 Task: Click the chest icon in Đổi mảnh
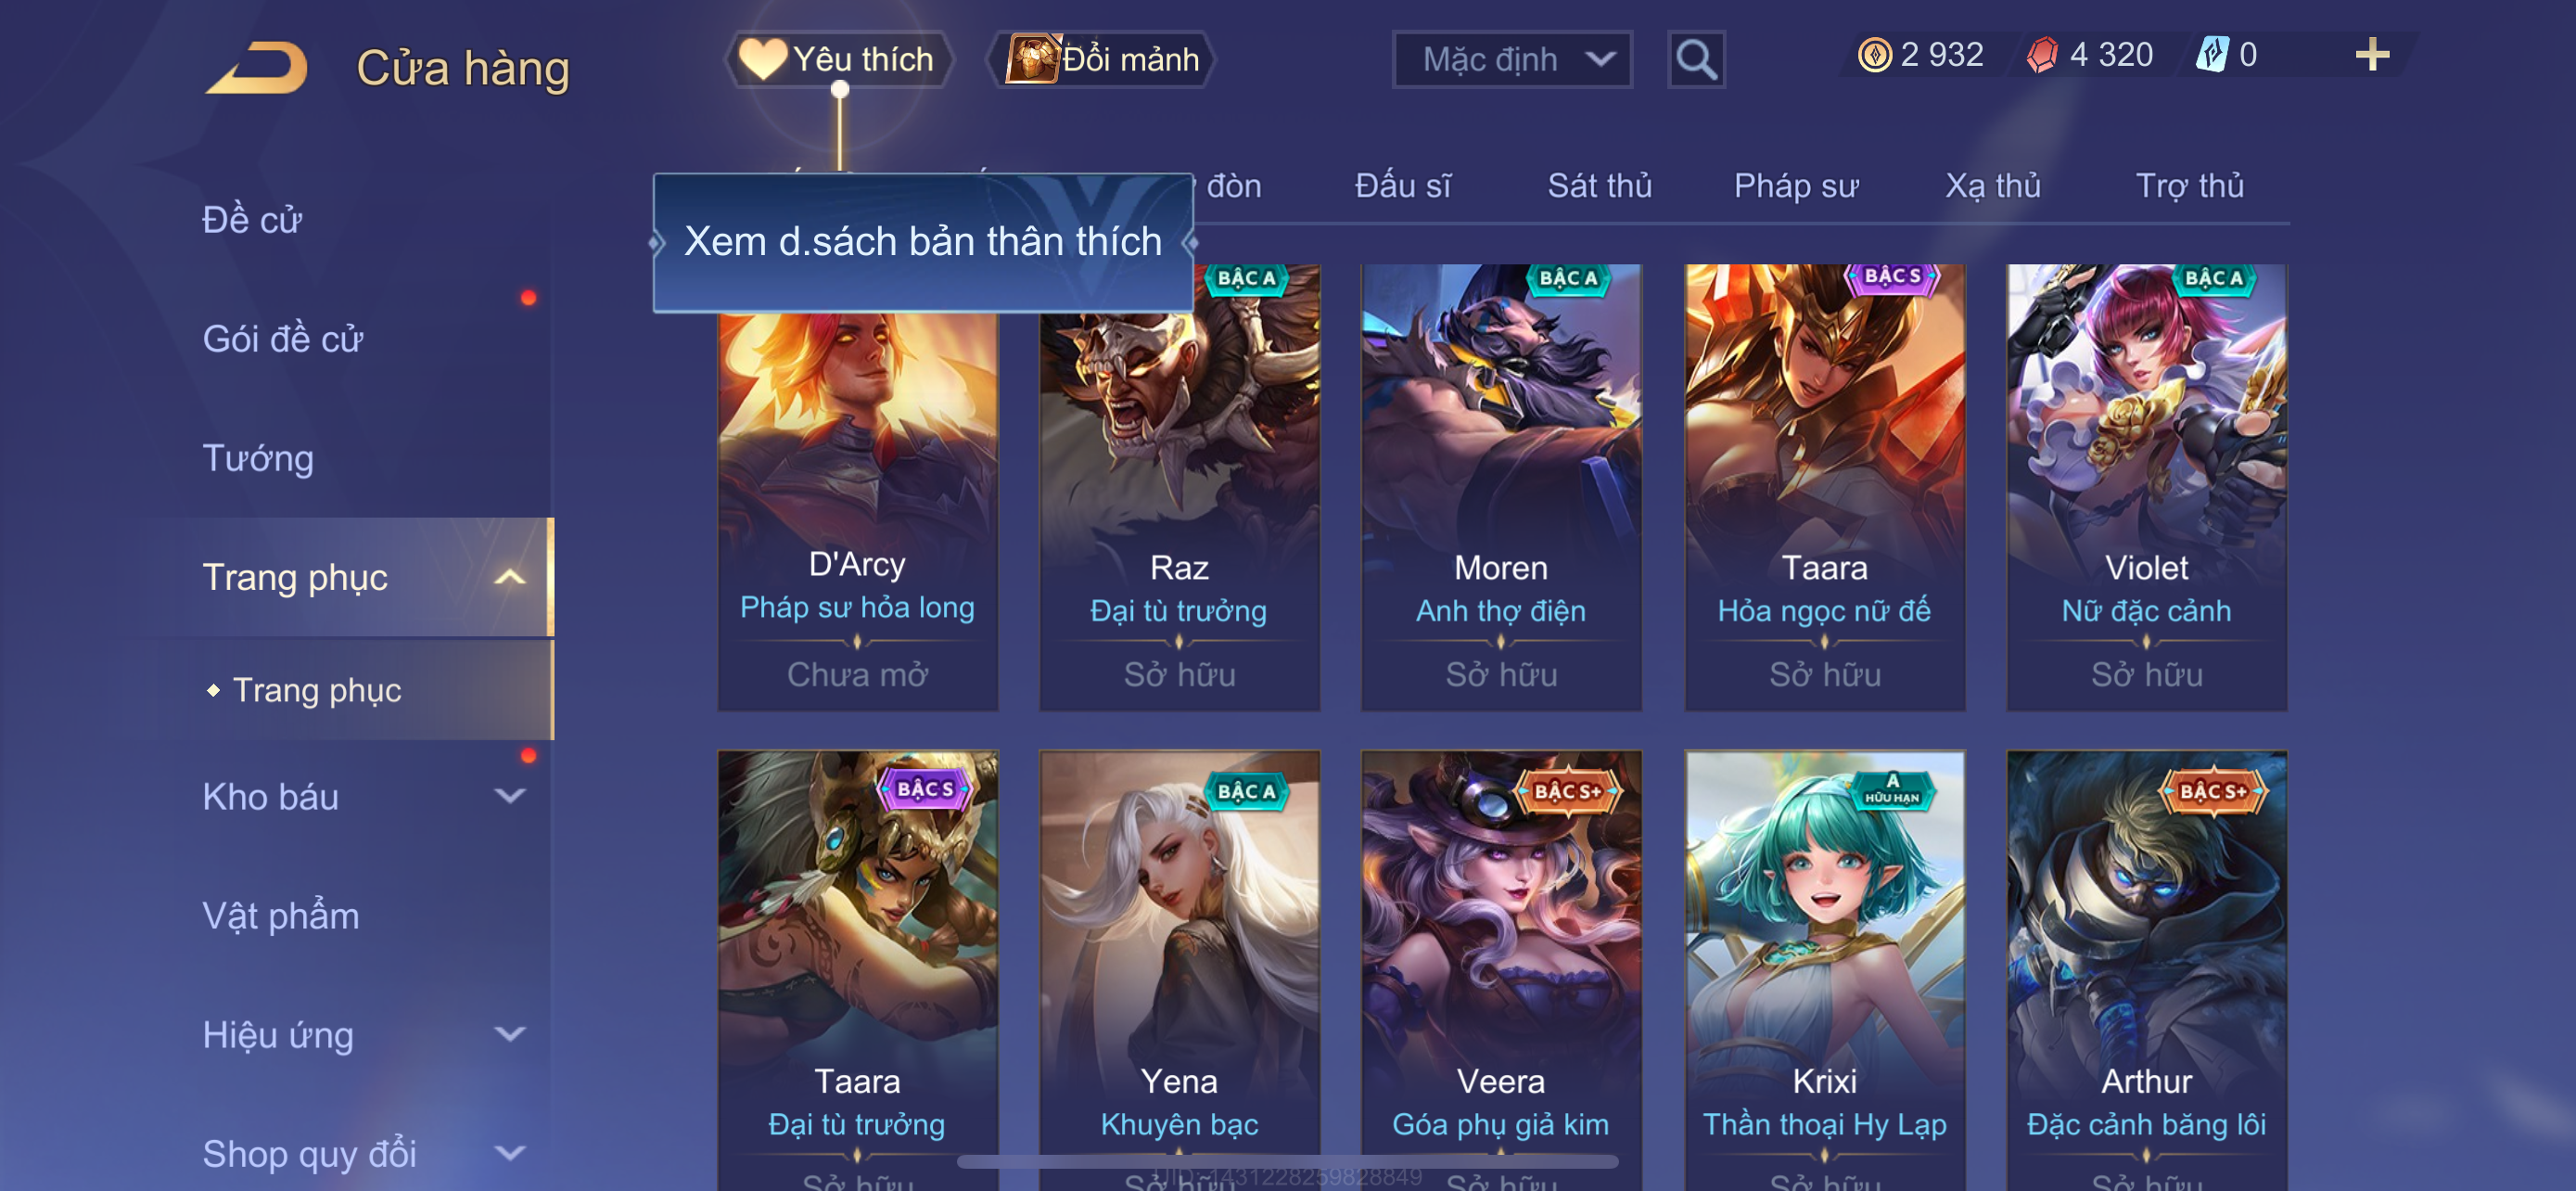[x=1033, y=59]
